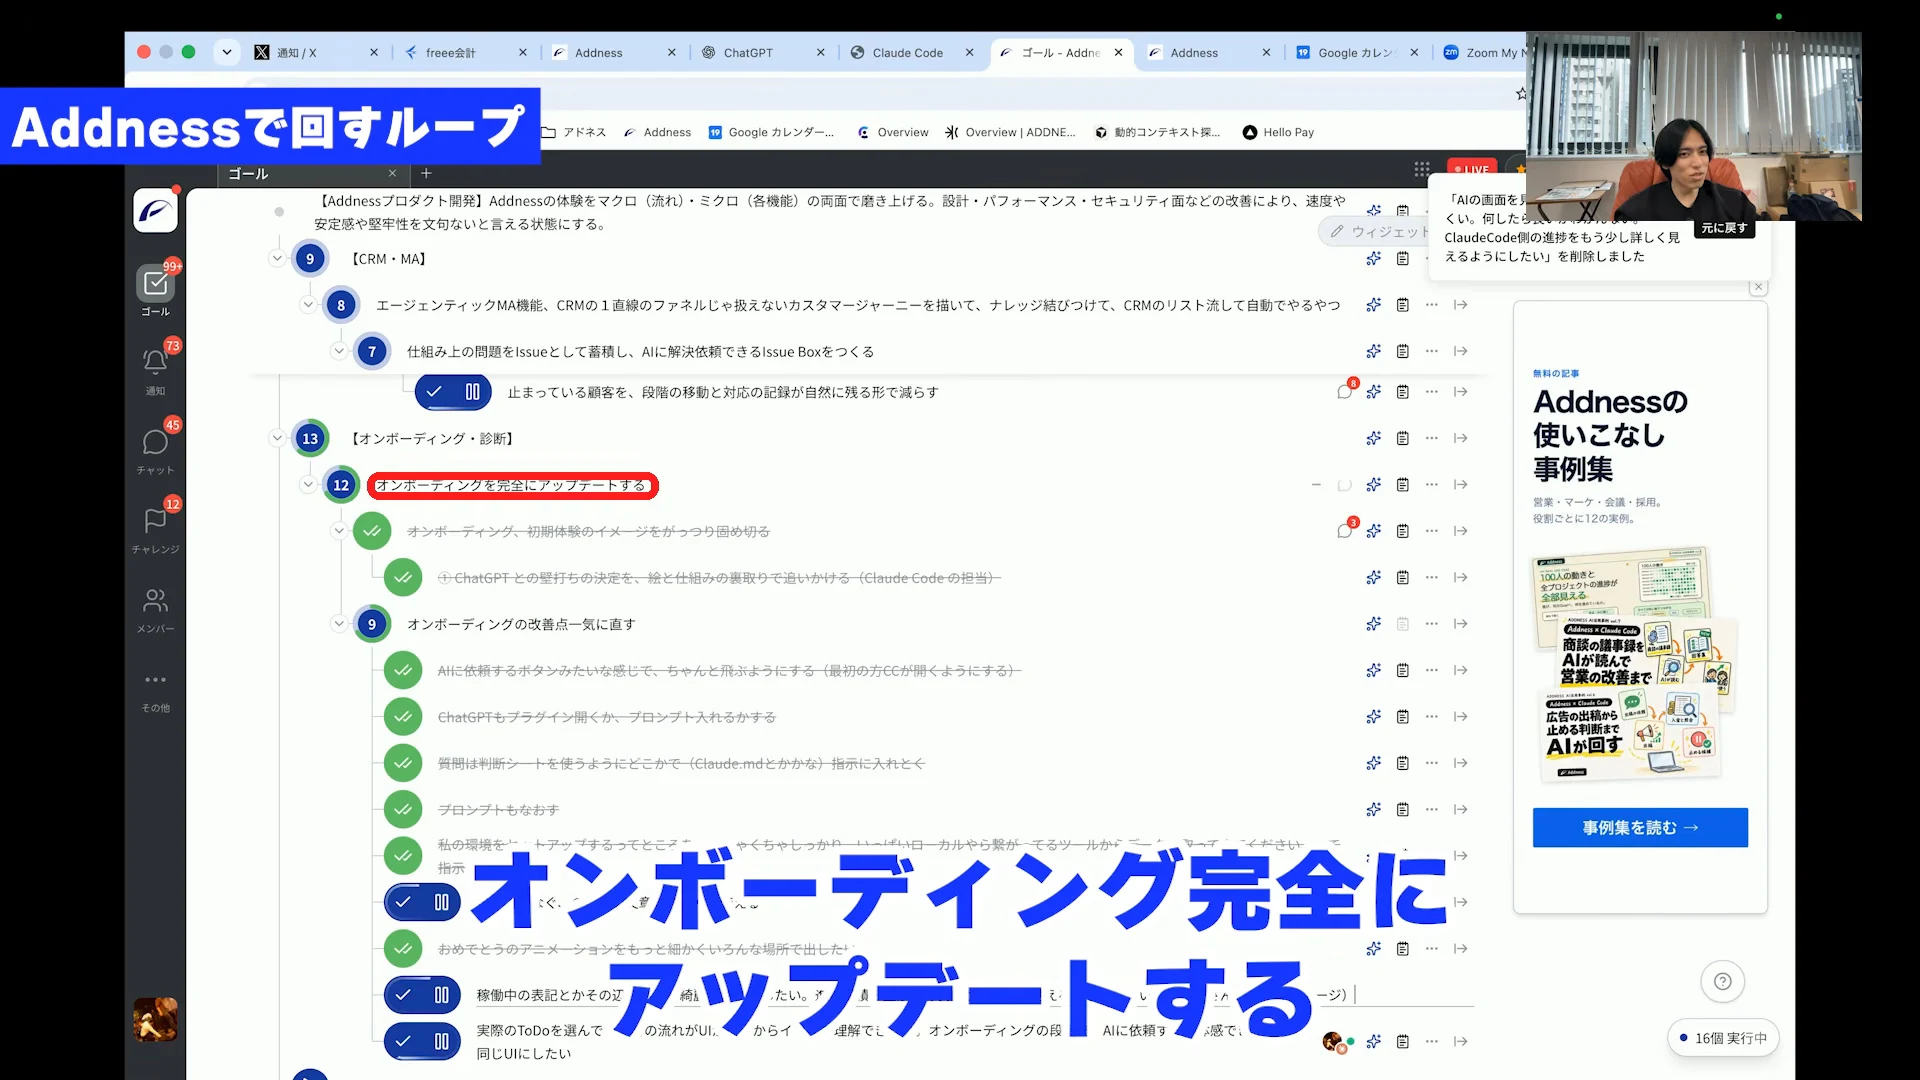Open the 通知 bell sidebar icon

155,362
